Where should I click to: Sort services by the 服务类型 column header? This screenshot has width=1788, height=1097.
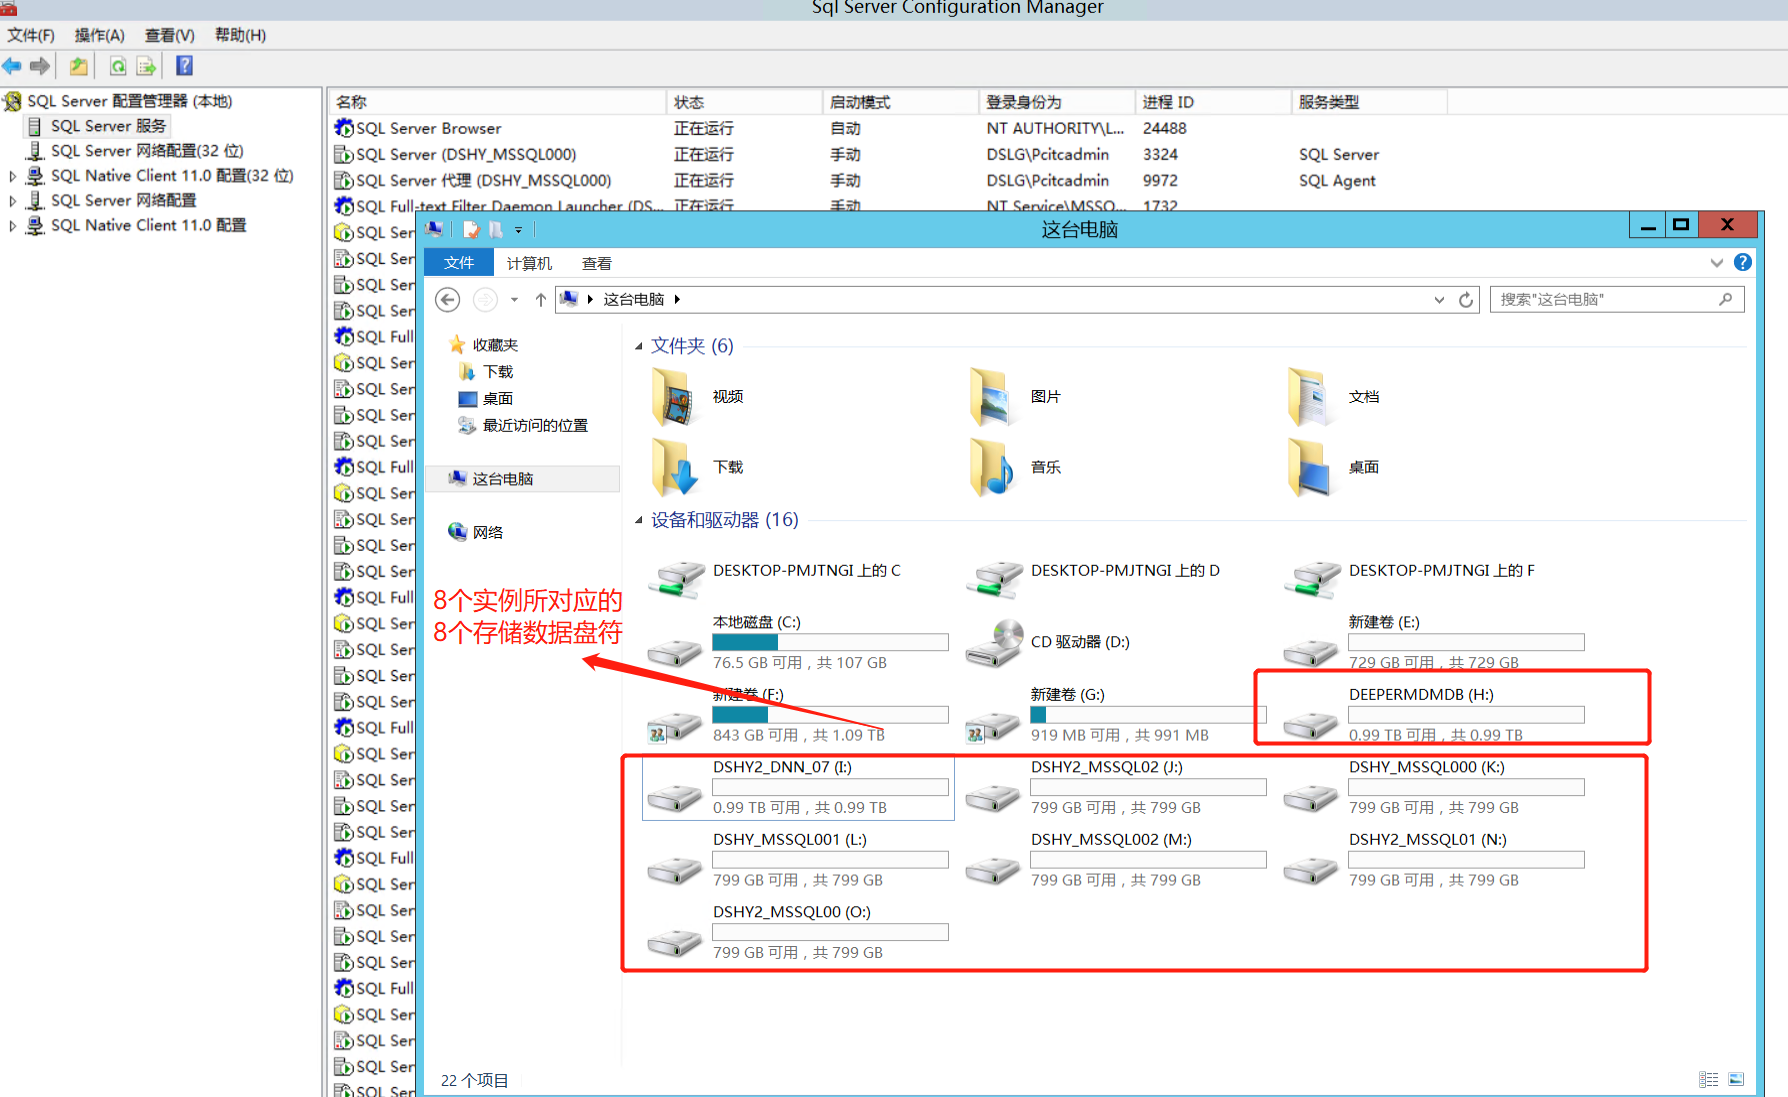coord(1369,102)
